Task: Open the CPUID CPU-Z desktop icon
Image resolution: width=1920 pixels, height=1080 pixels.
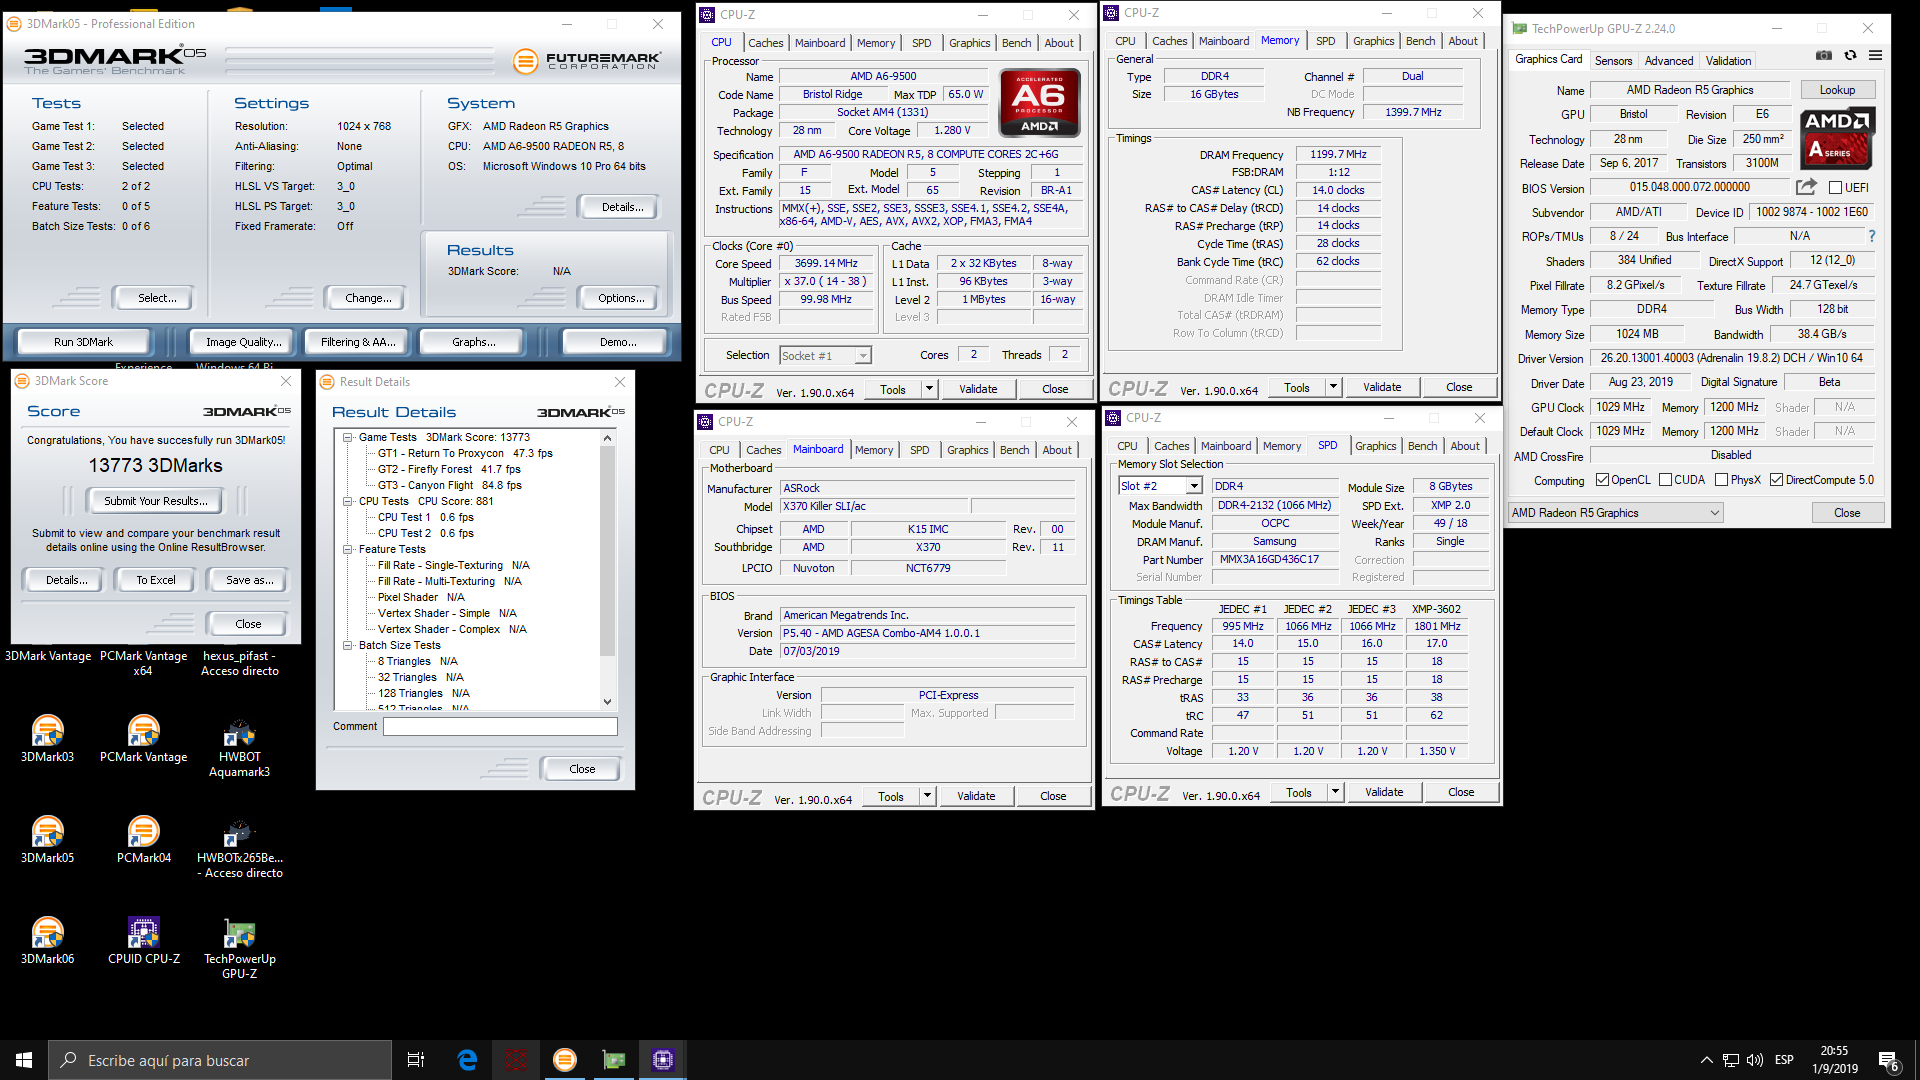Action: coord(143,941)
